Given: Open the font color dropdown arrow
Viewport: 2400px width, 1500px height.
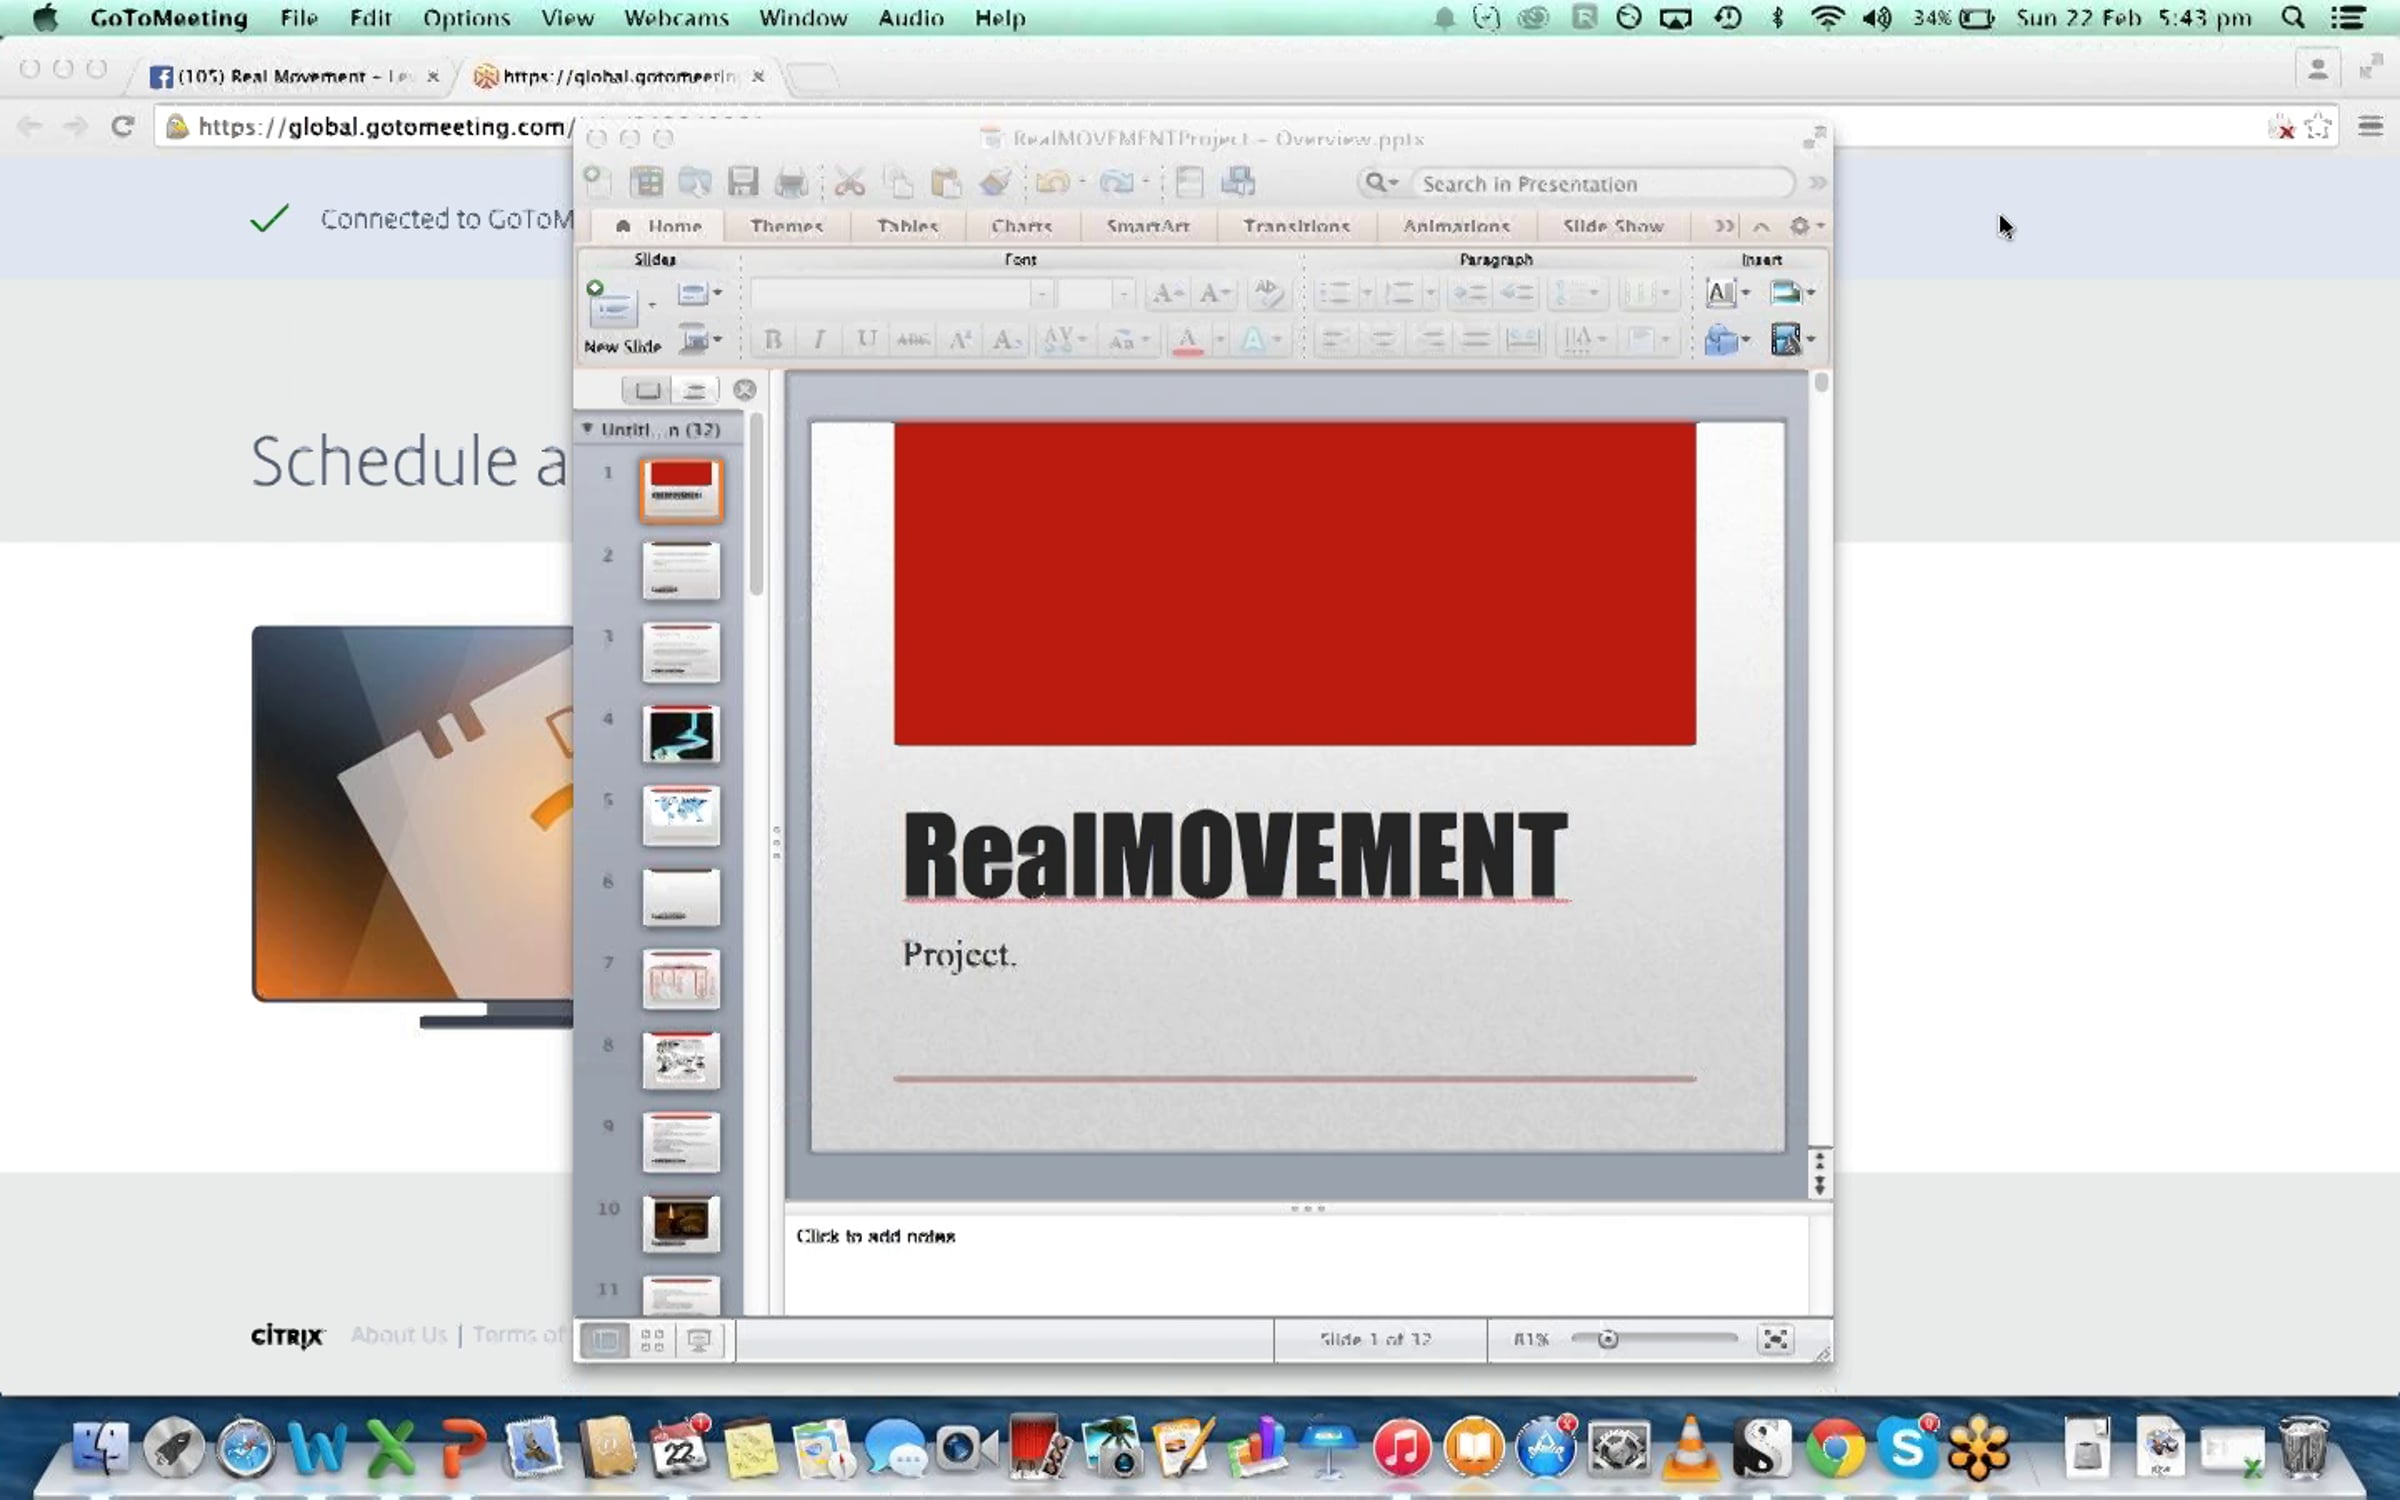Looking at the screenshot, I should [x=1219, y=340].
